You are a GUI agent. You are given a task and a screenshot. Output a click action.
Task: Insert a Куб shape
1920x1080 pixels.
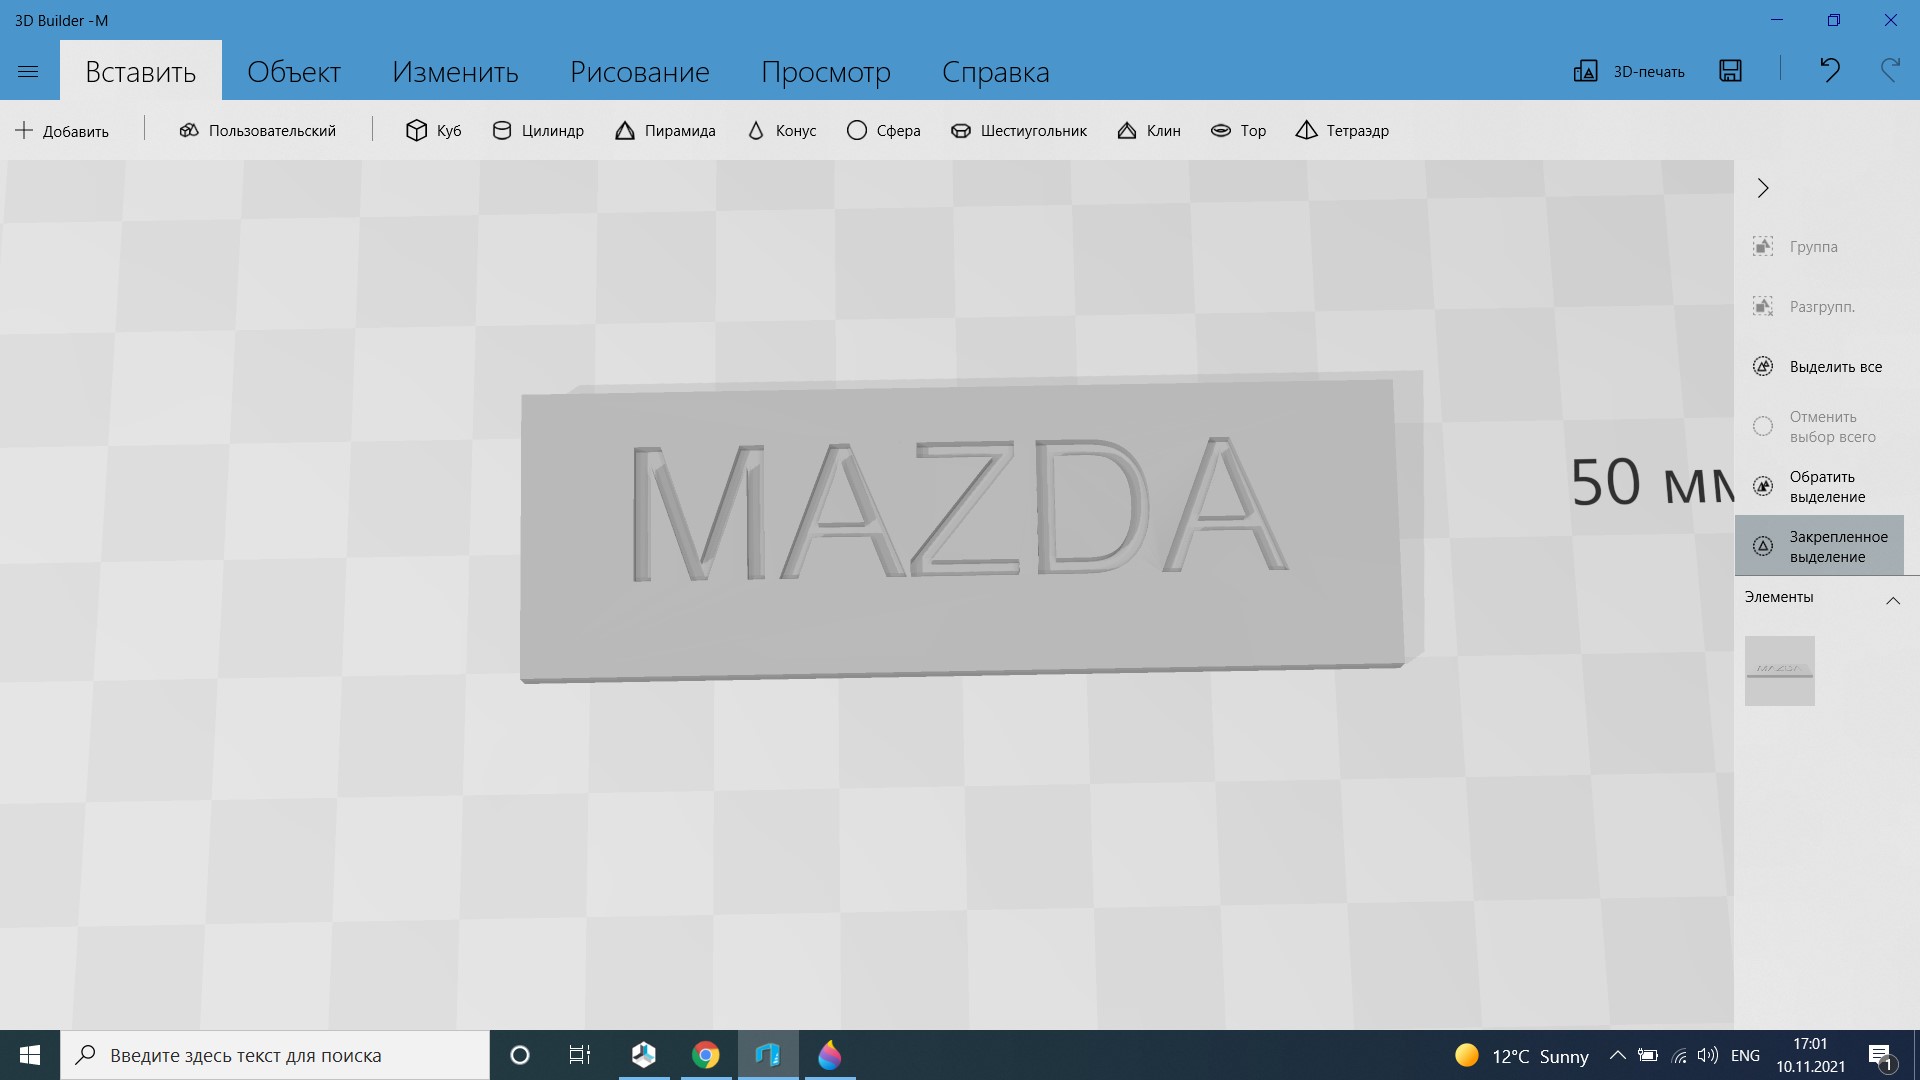coord(434,131)
